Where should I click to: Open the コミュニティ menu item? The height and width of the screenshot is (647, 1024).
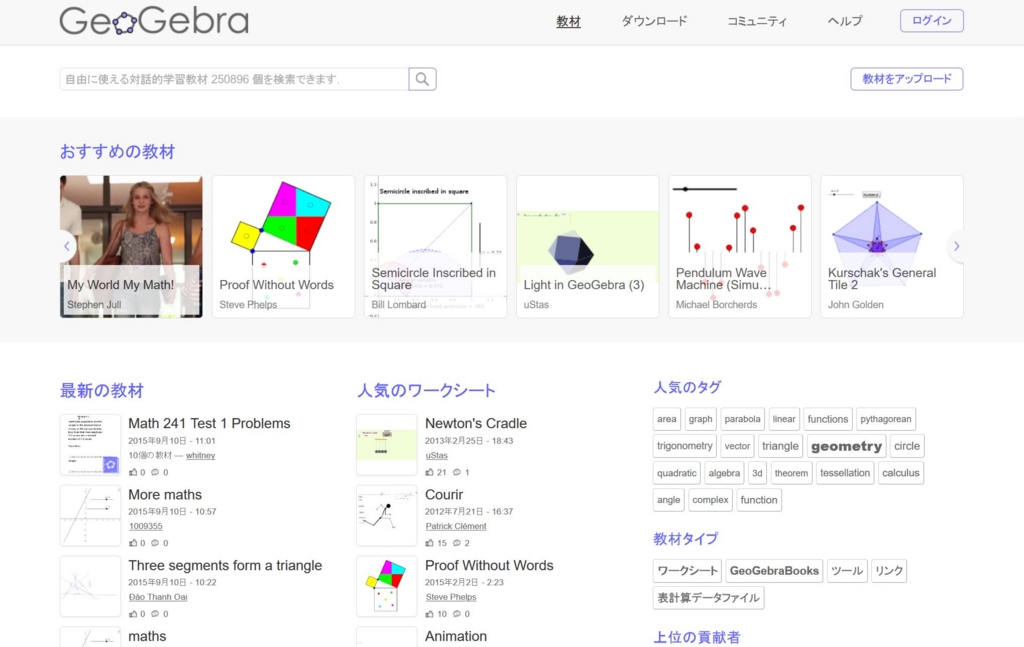[757, 21]
